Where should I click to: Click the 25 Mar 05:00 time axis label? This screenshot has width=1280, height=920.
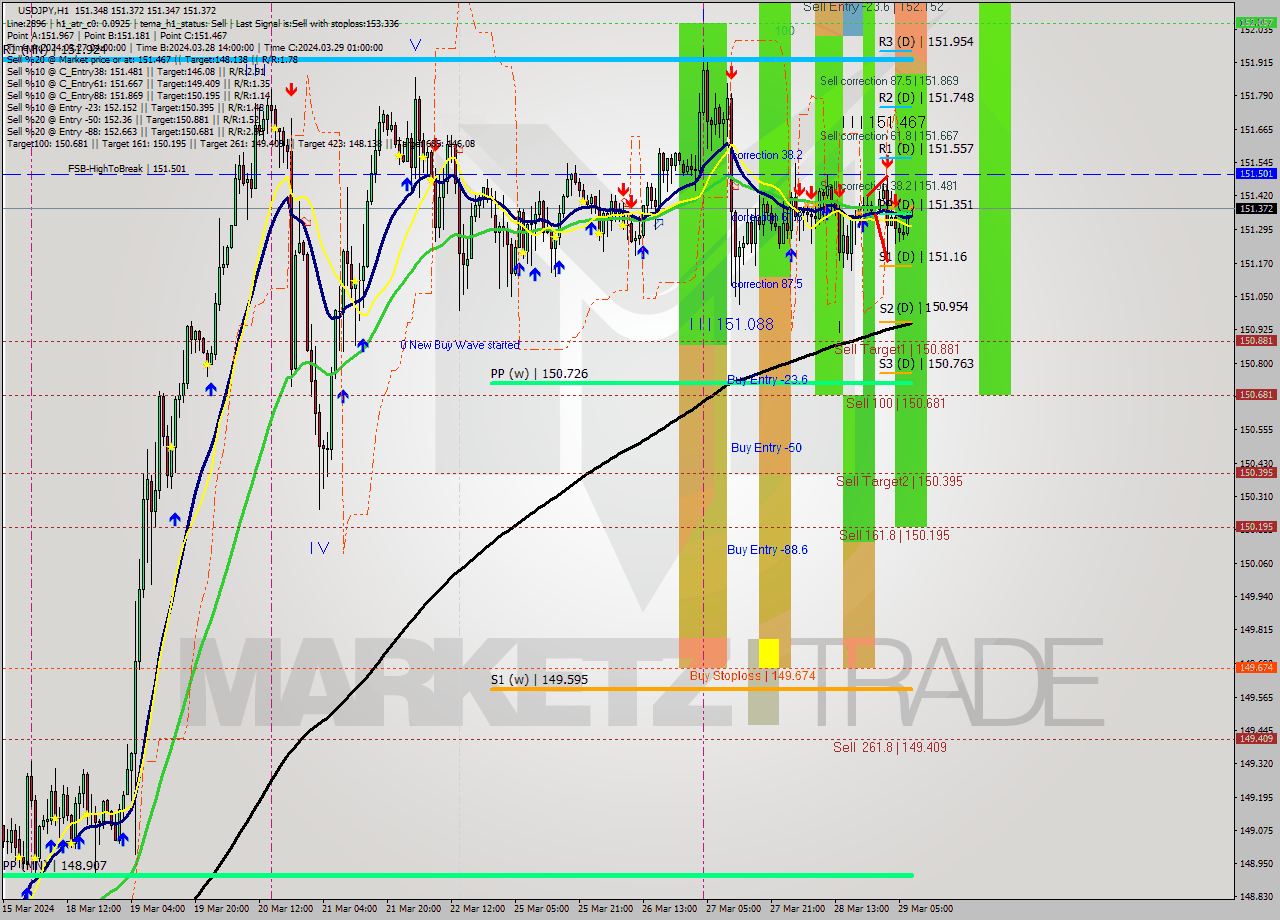pyautogui.click(x=541, y=910)
